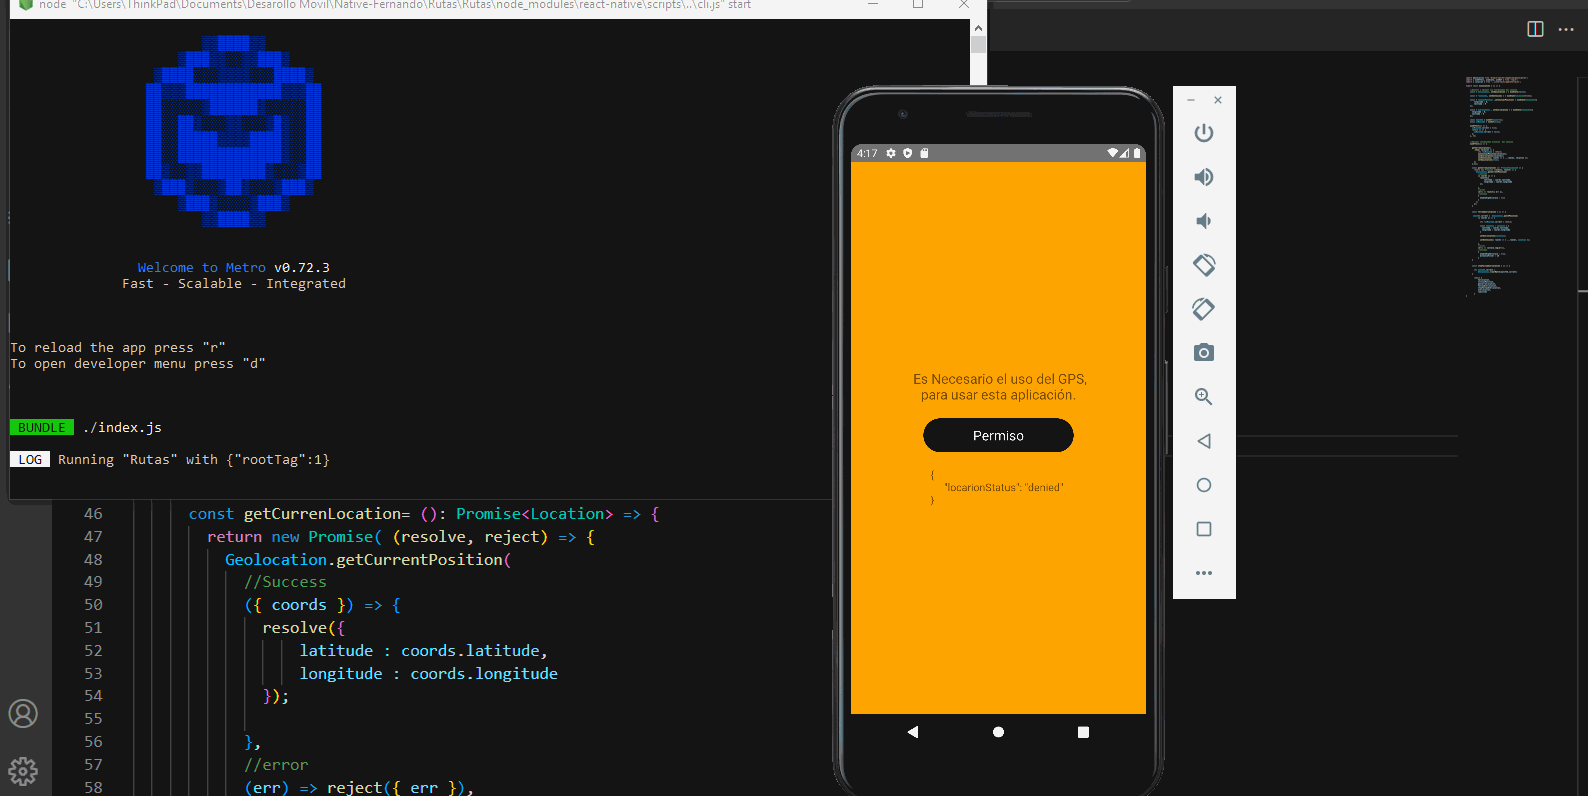This screenshot has width=1588, height=796.
Task: Activate emulator zoom magnifier
Action: pos(1204,397)
